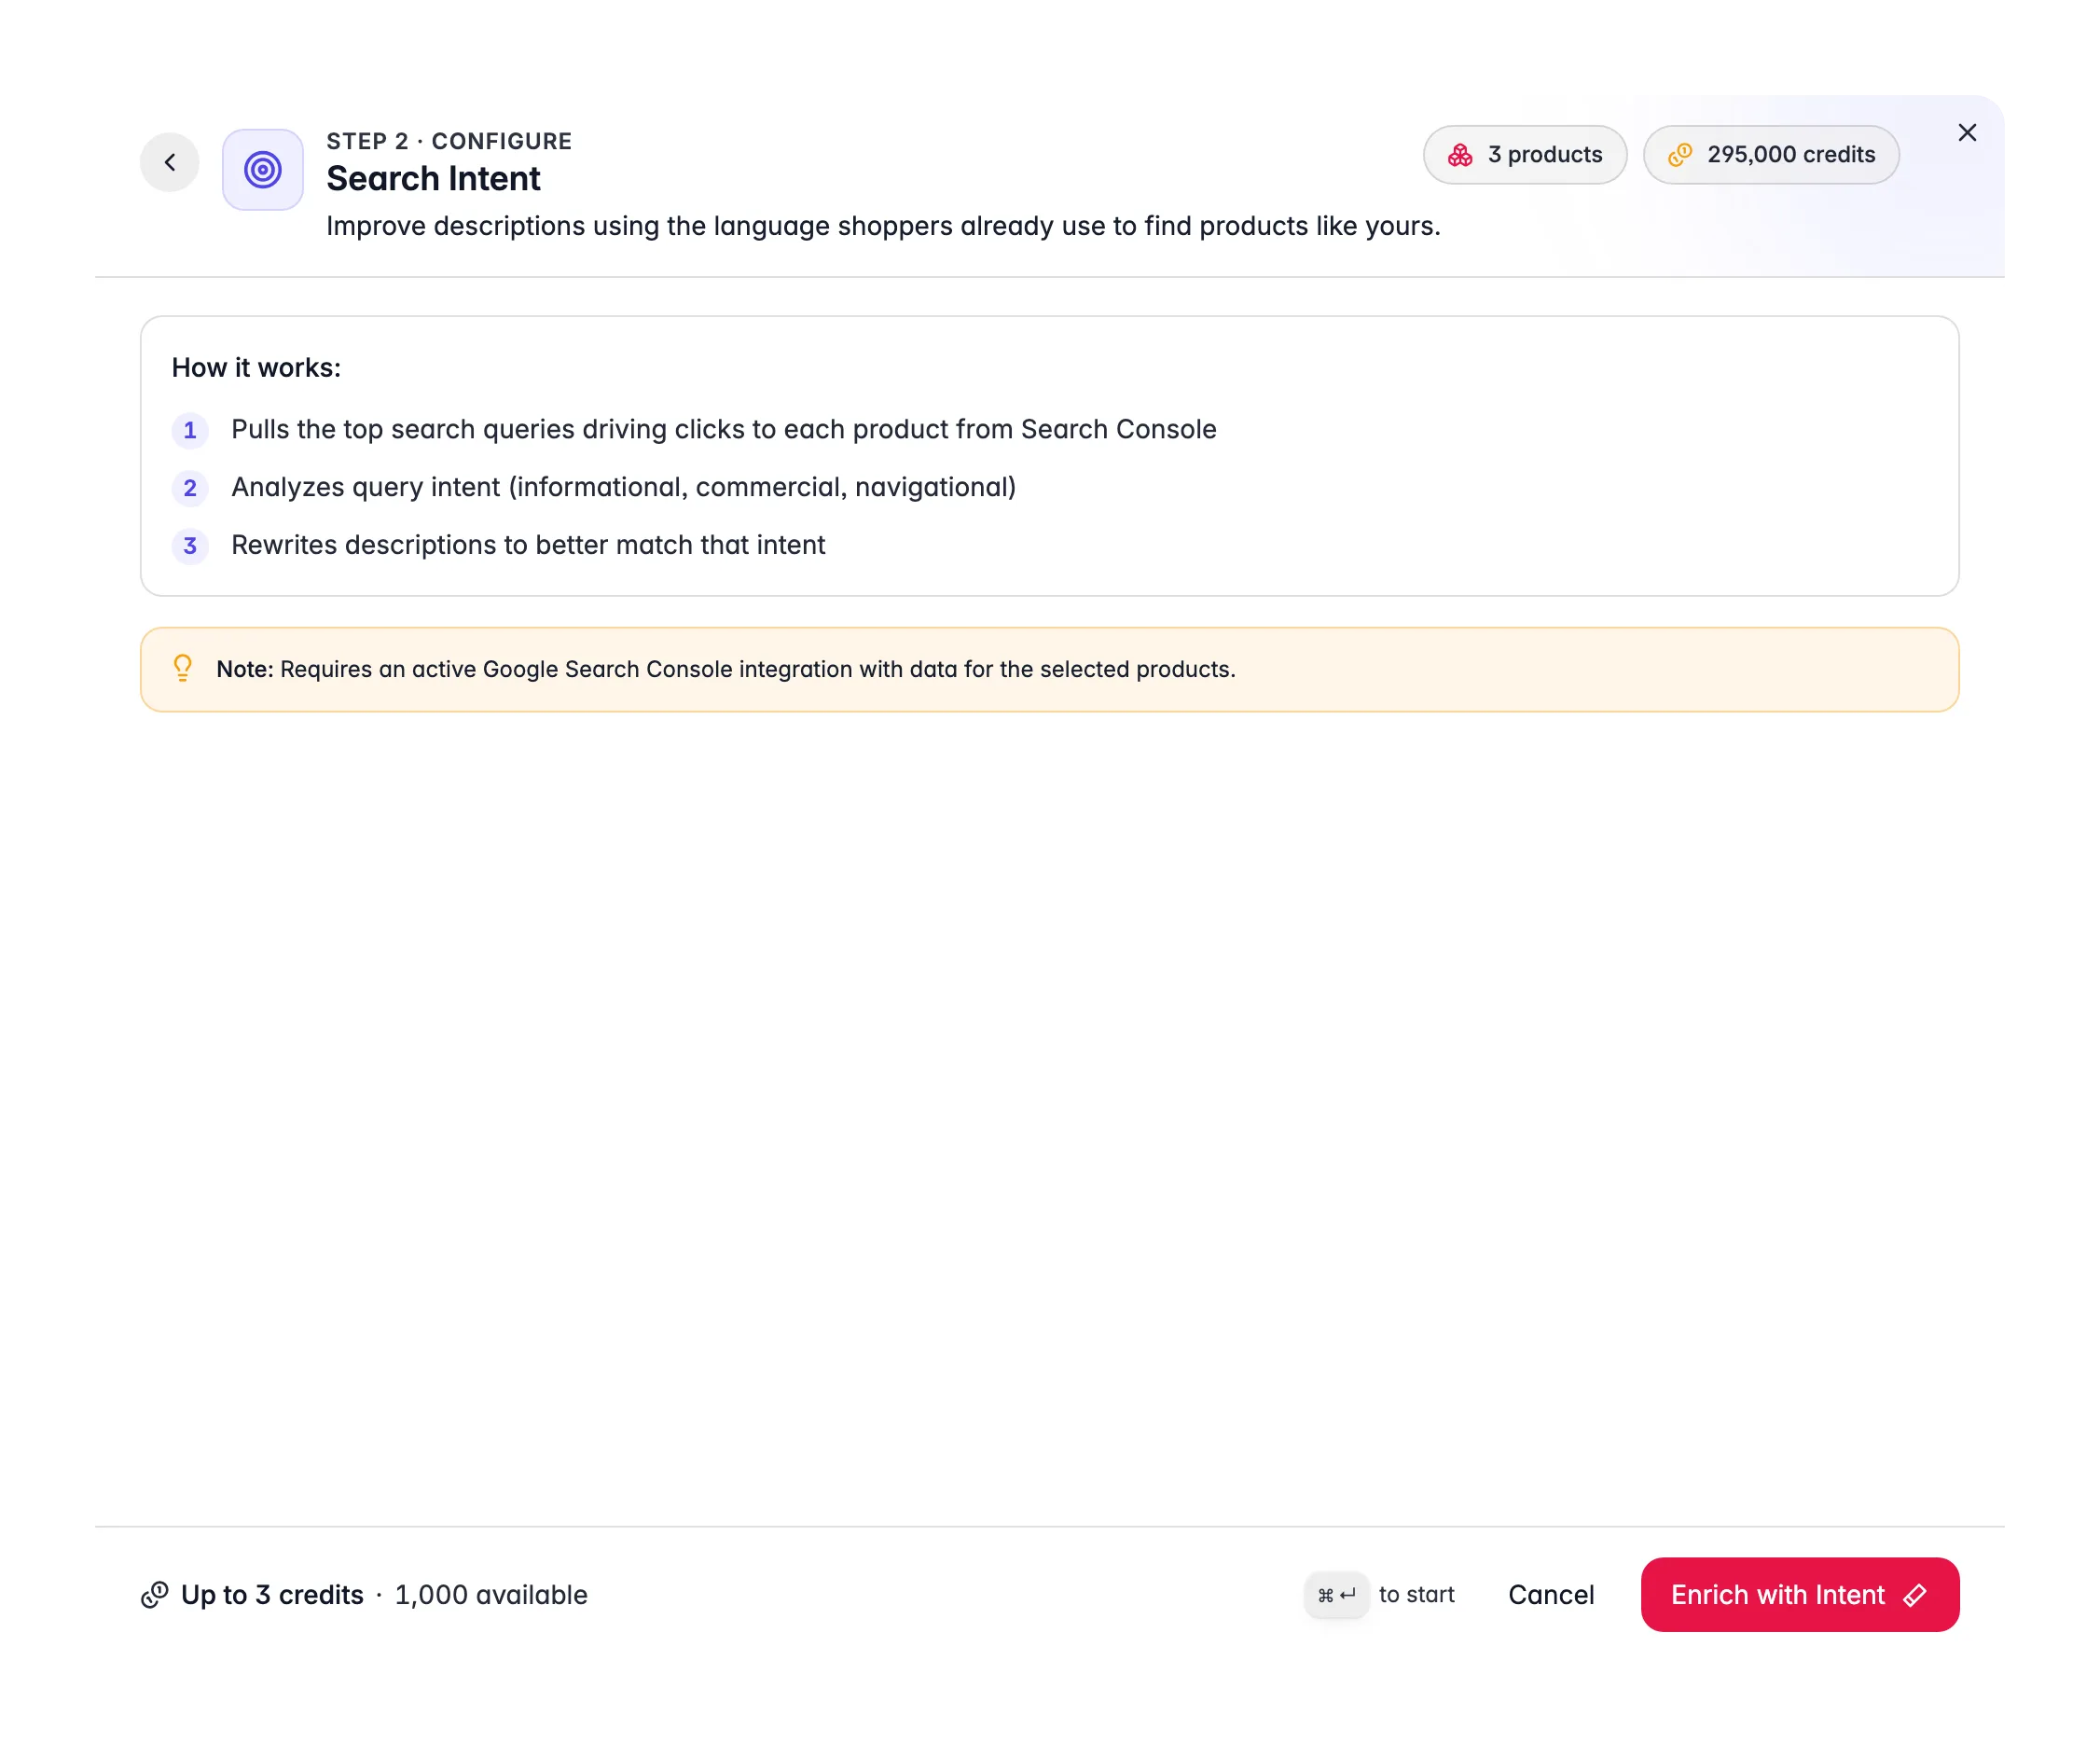
Task: Click the 'Search Intent' heading
Action: click(x=433, y=179)
